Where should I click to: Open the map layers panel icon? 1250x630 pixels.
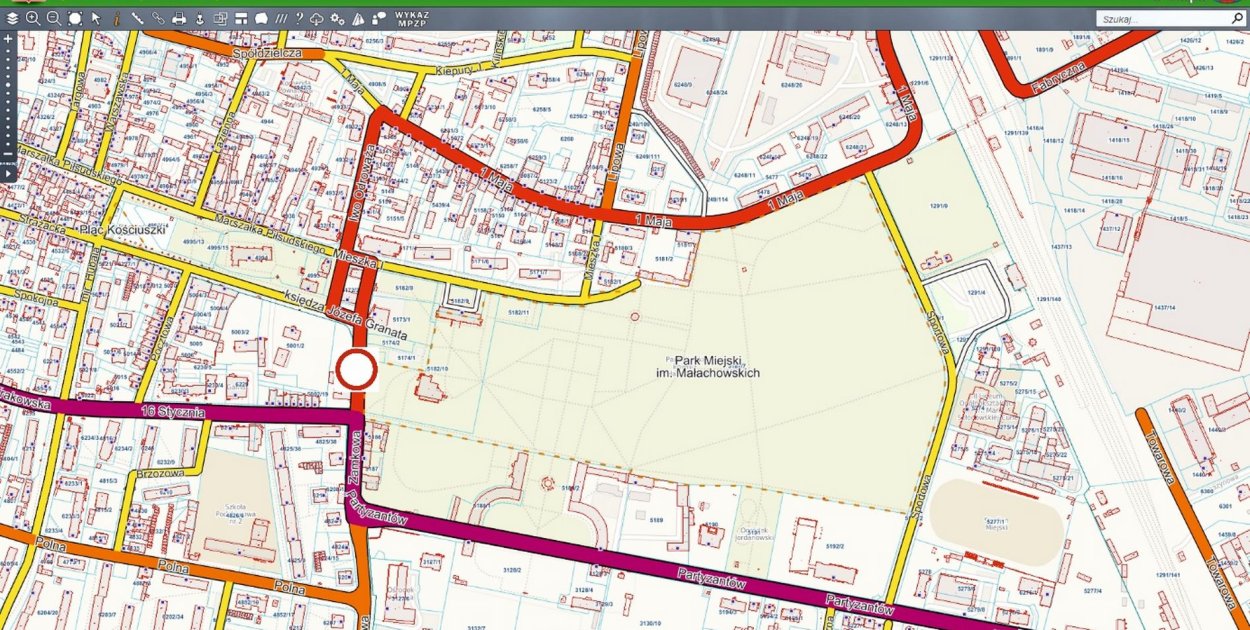(12, 19)
